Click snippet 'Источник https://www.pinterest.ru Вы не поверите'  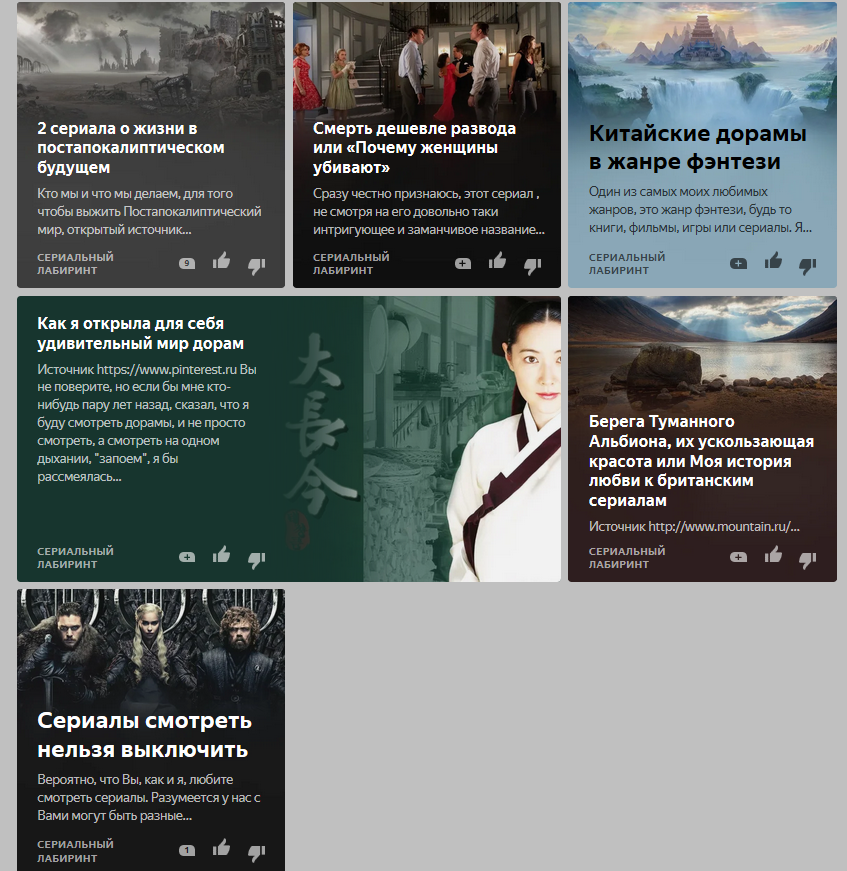point(147,423)
